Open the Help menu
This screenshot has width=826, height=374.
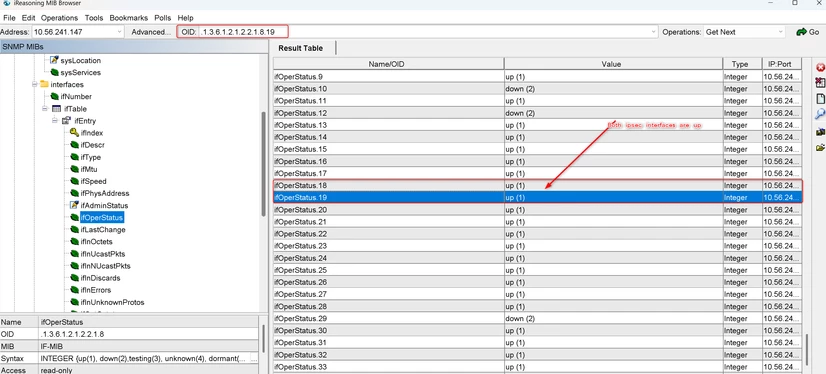pyautogui.click(x=185, y=18)
